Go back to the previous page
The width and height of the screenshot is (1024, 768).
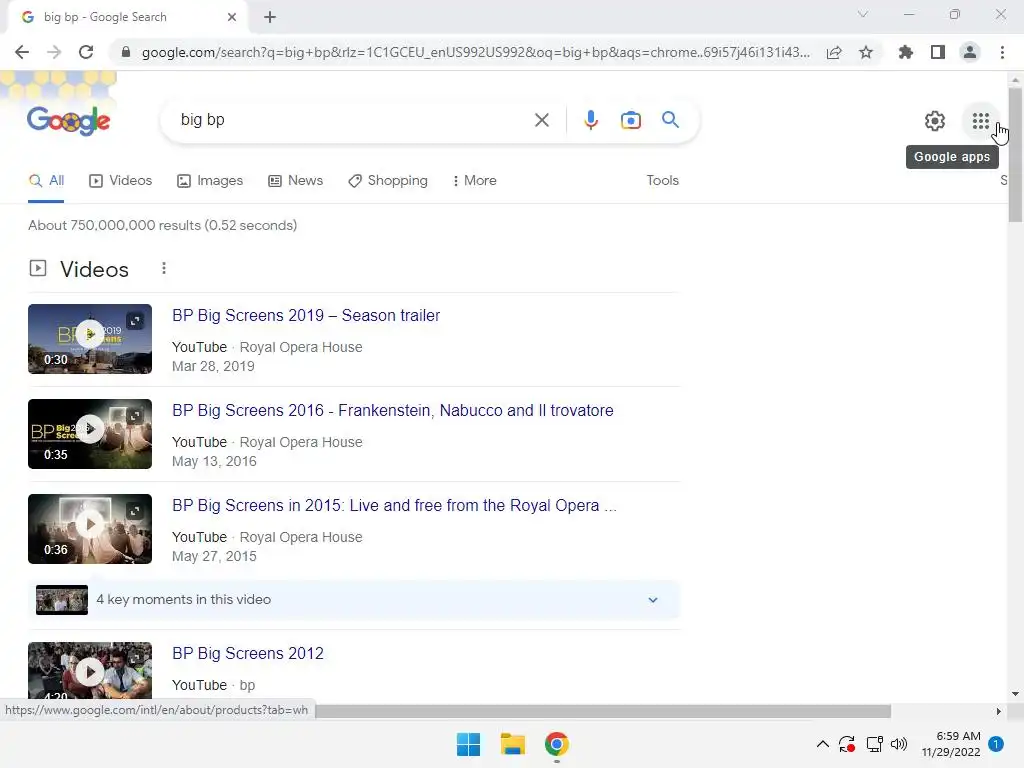pos(22,52)
